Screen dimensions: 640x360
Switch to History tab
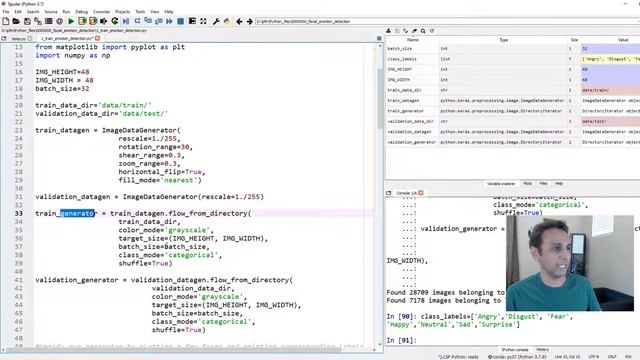pyautogui.click(x=542, y=350)
